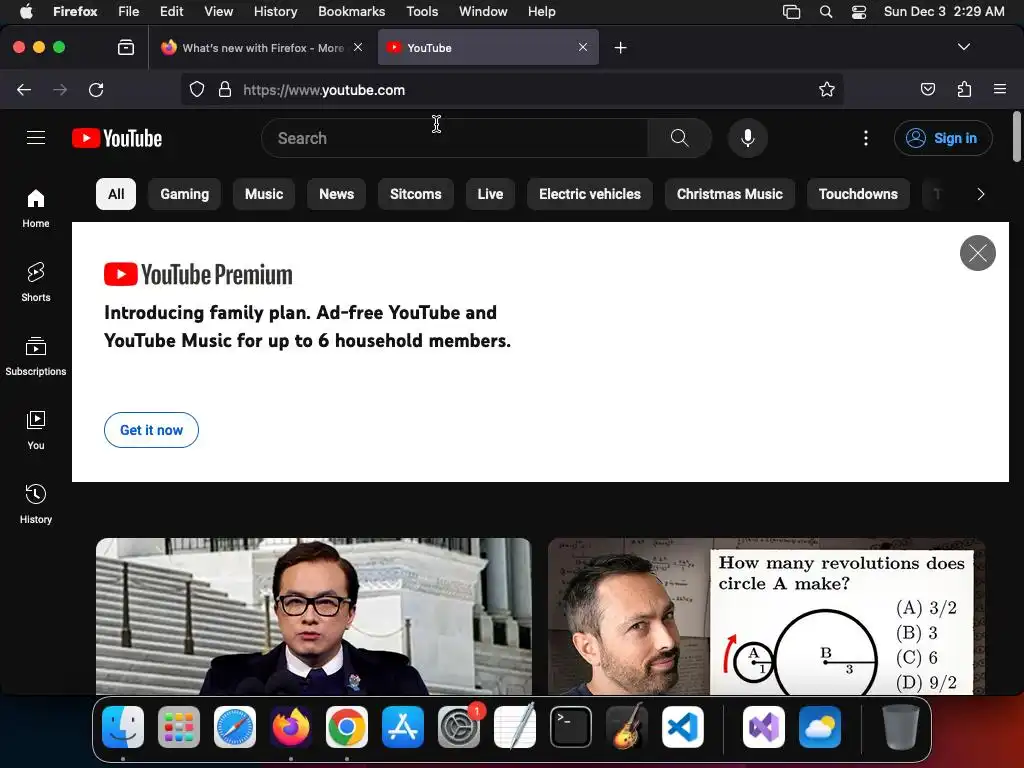Open YouTube settings three-dot menu
Viewport: 1024px width, 768px height.
pos(866,138)
